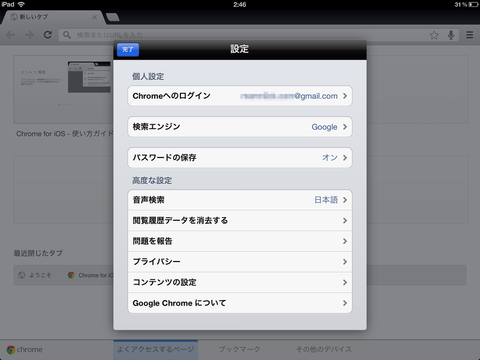Click the Wi-Fi status icon

21,4
